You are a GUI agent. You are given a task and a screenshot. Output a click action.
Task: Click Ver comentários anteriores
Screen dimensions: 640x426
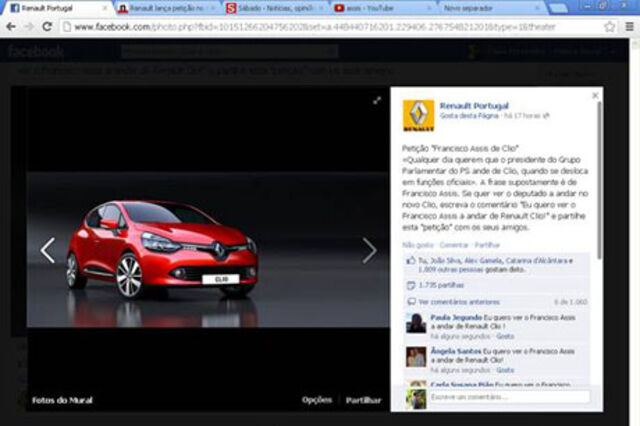tap(459, 302)
